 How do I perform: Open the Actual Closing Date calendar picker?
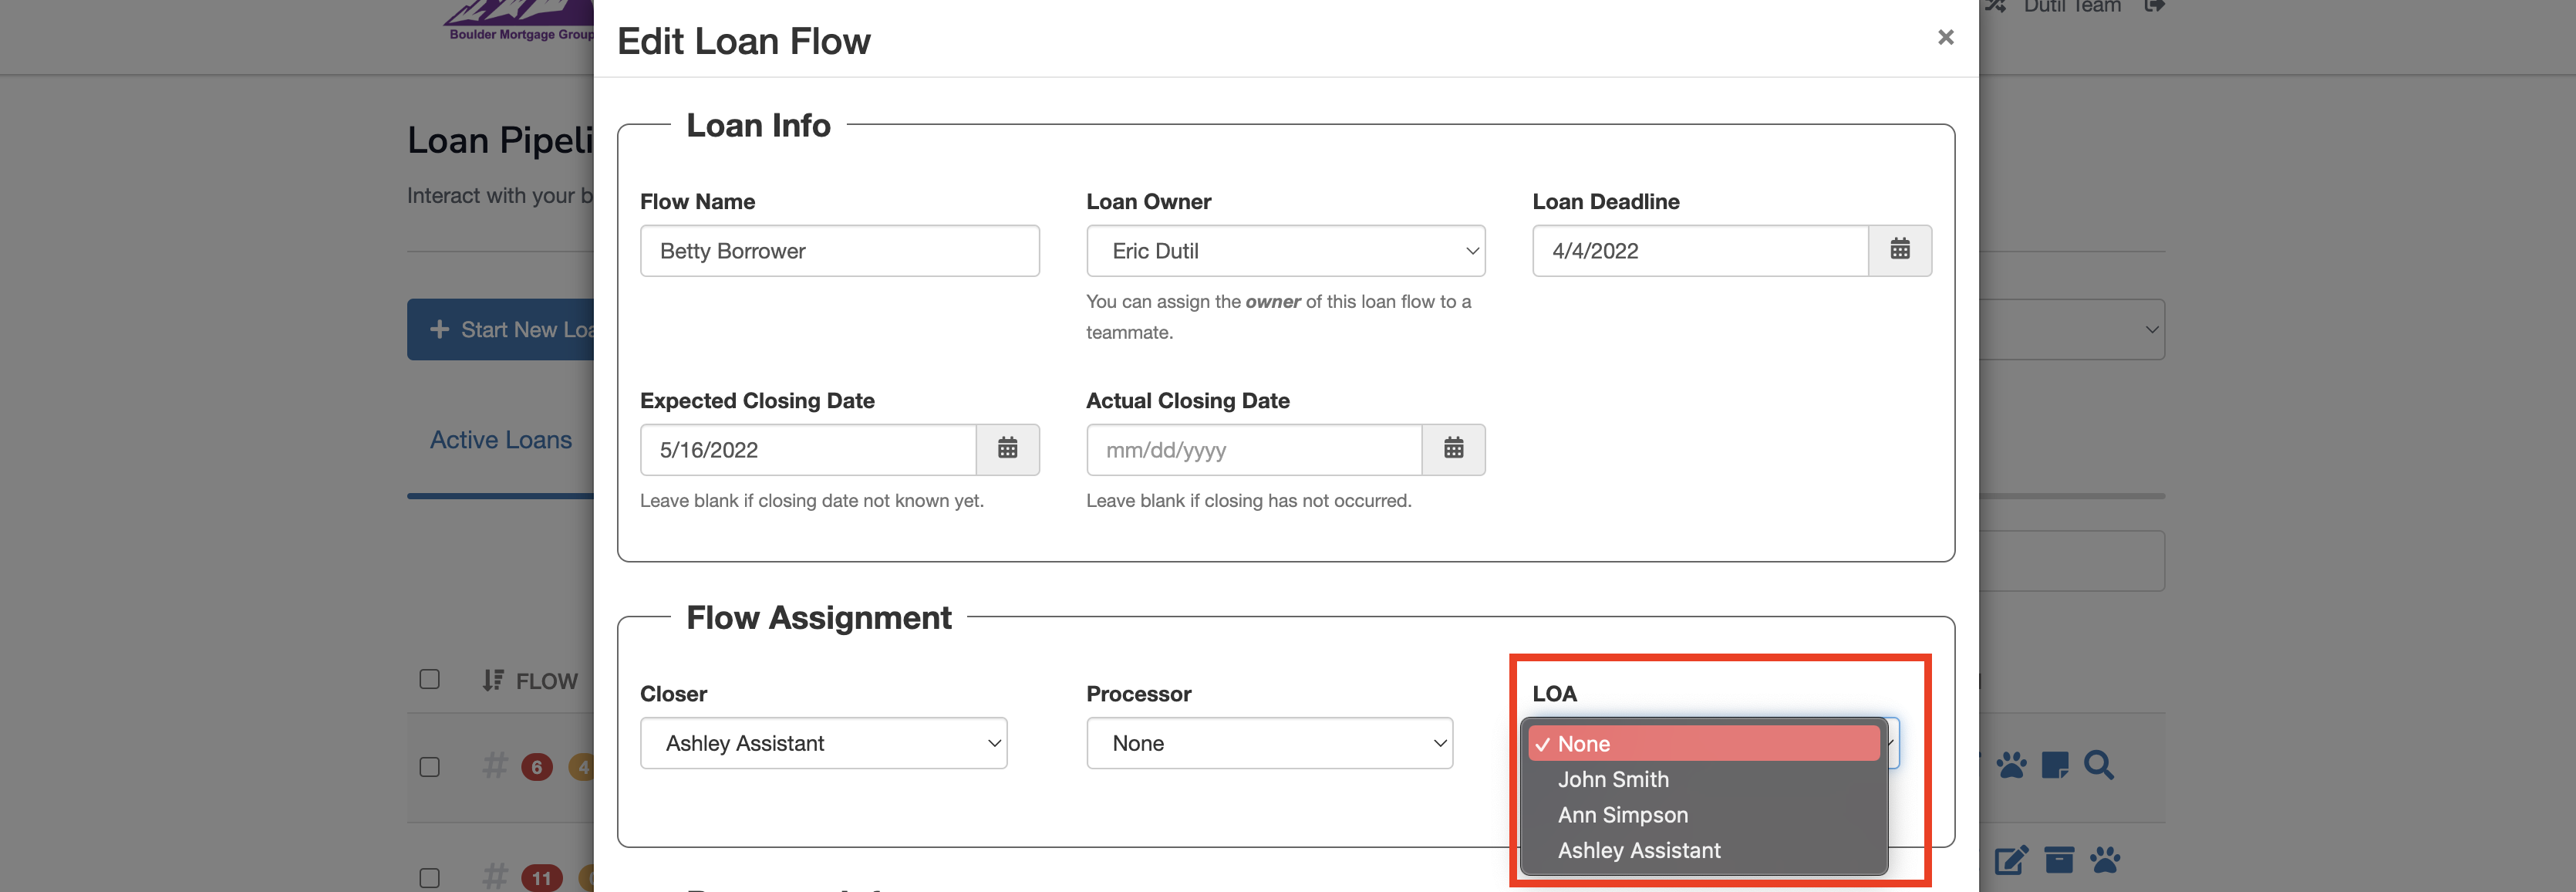1453,449
